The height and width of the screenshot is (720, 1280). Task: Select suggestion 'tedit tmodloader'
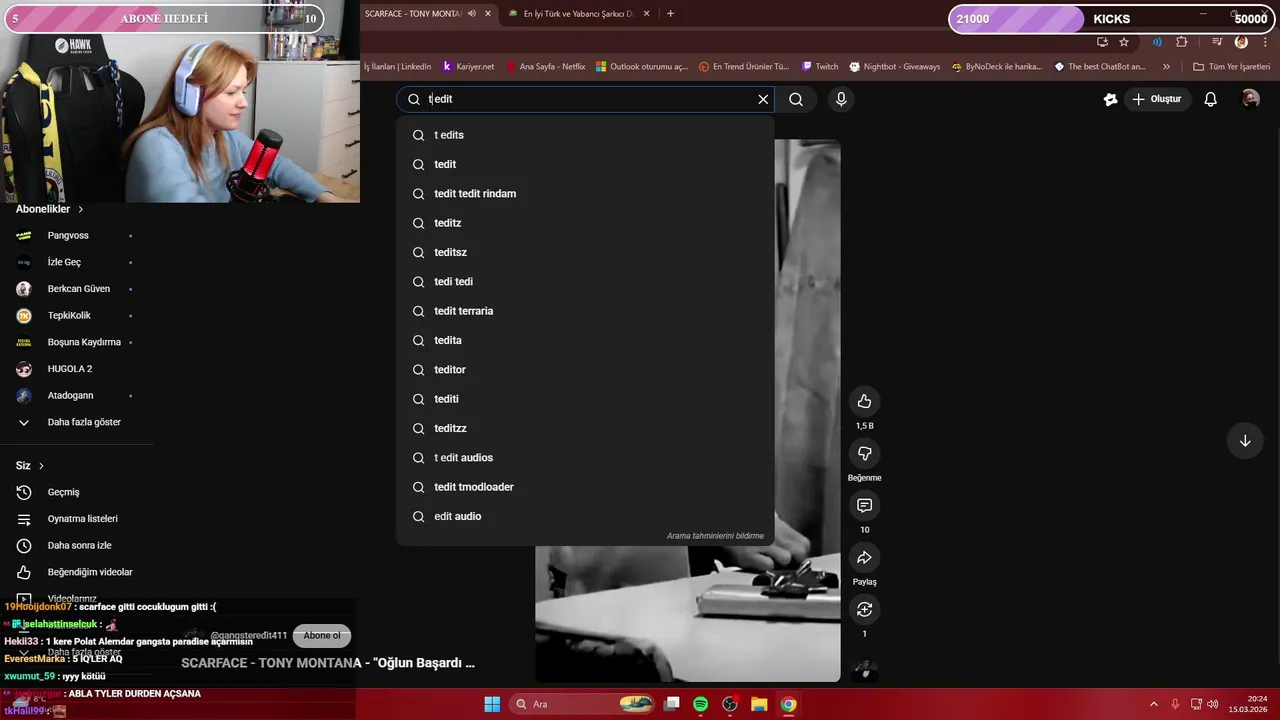click(585, 487)
